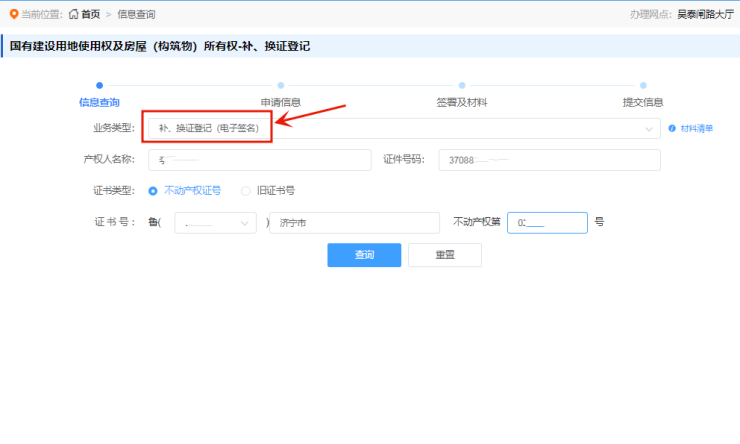740x444 pixels.
Task: Select the 提交信息 step label
Action: coord(643,102)
